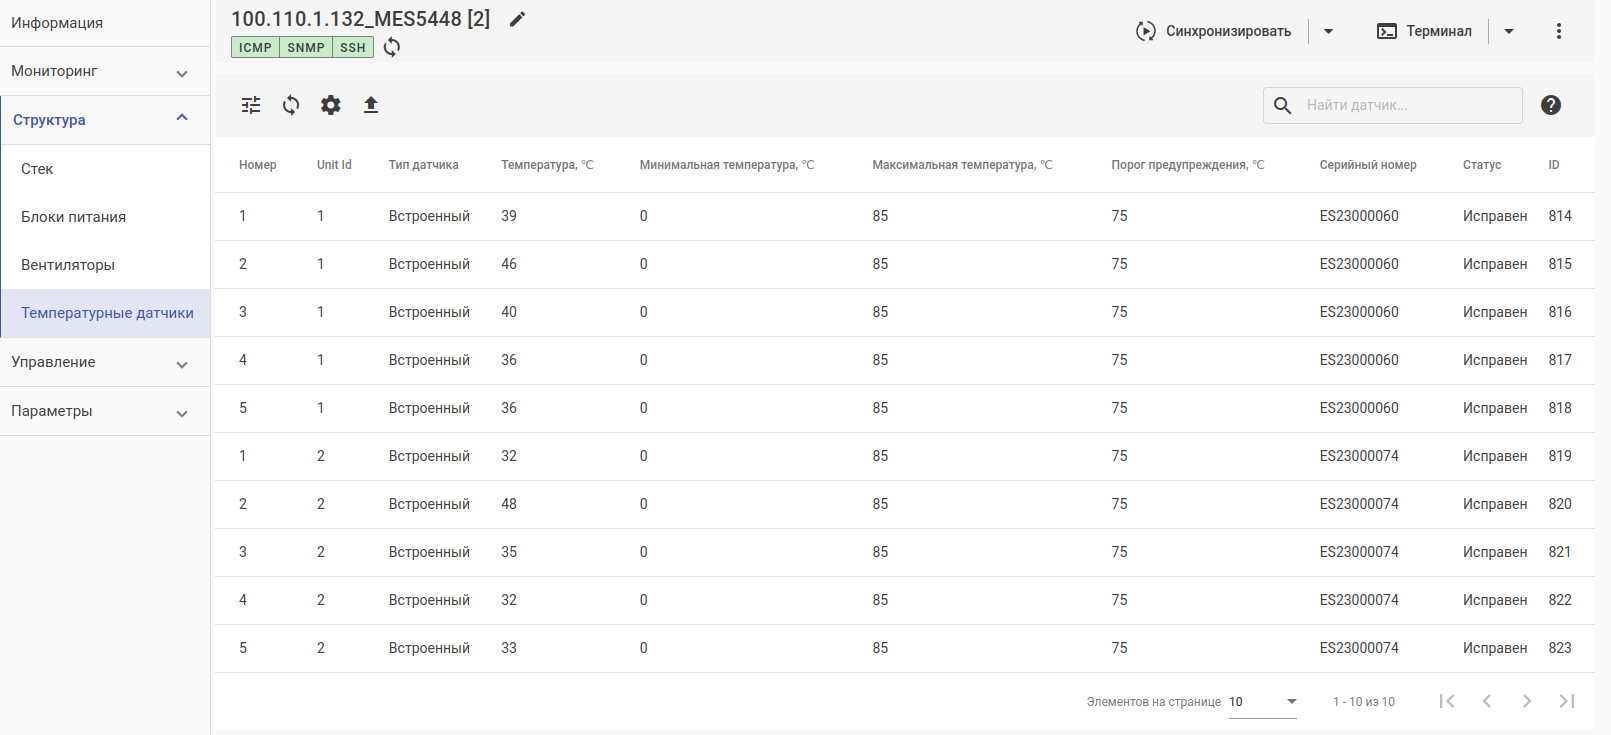
Task: Click the refresh icon beside SSH badge
Action: 392,47
